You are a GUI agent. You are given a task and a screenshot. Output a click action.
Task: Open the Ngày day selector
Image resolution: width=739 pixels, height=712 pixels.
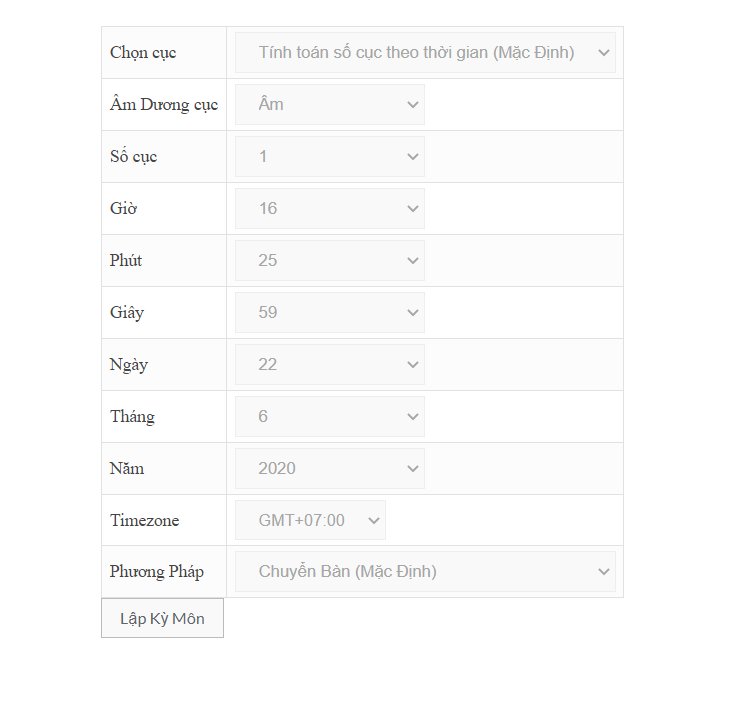[x=329, y=364]
